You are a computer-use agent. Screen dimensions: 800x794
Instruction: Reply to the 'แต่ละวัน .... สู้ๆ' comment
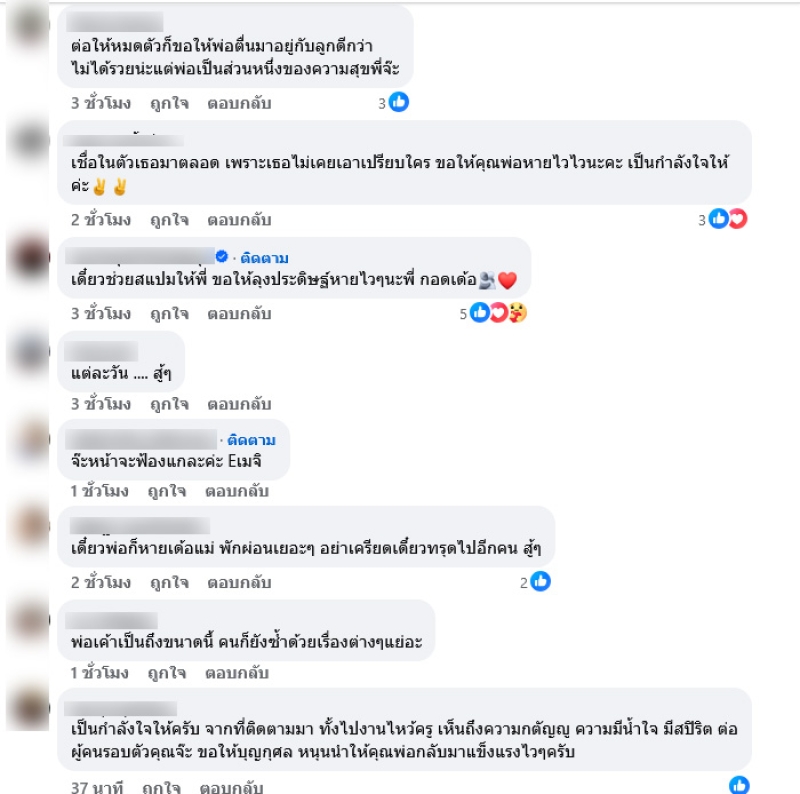click(239, 404)
